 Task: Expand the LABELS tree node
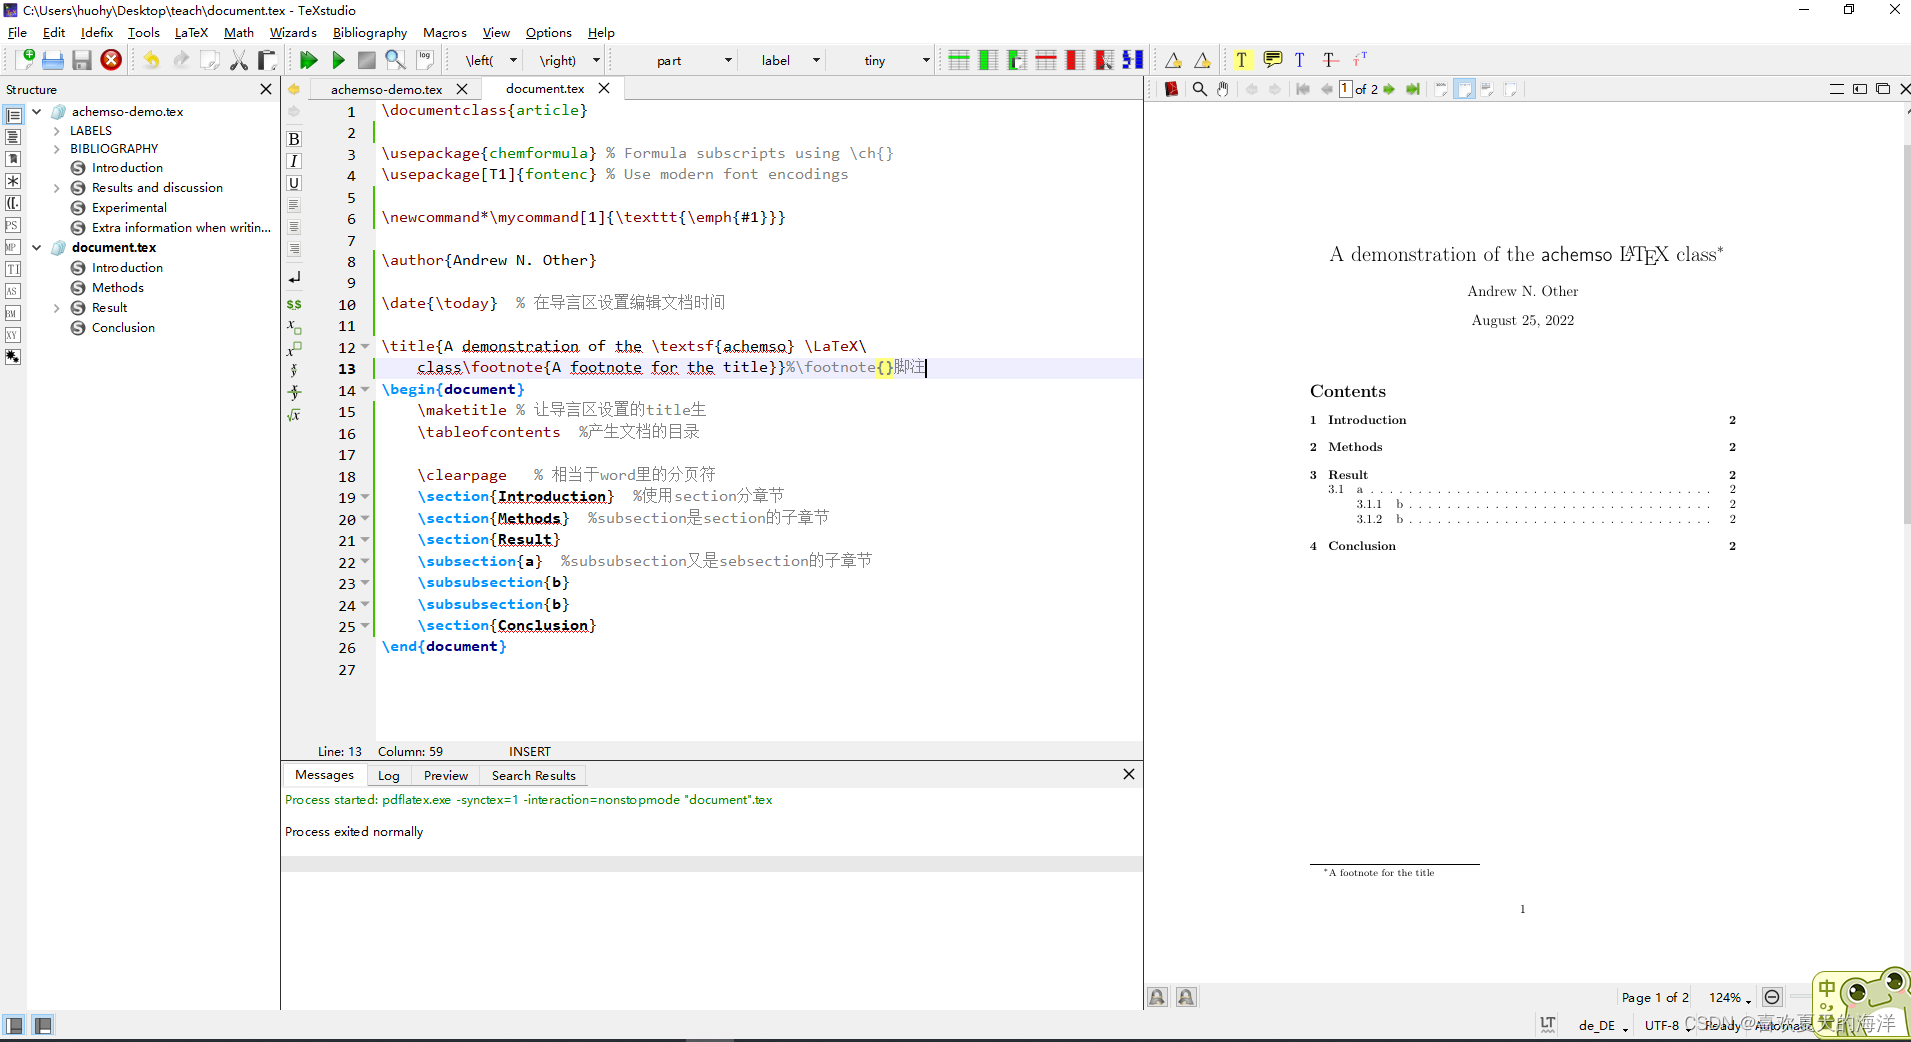coord(56,130)
